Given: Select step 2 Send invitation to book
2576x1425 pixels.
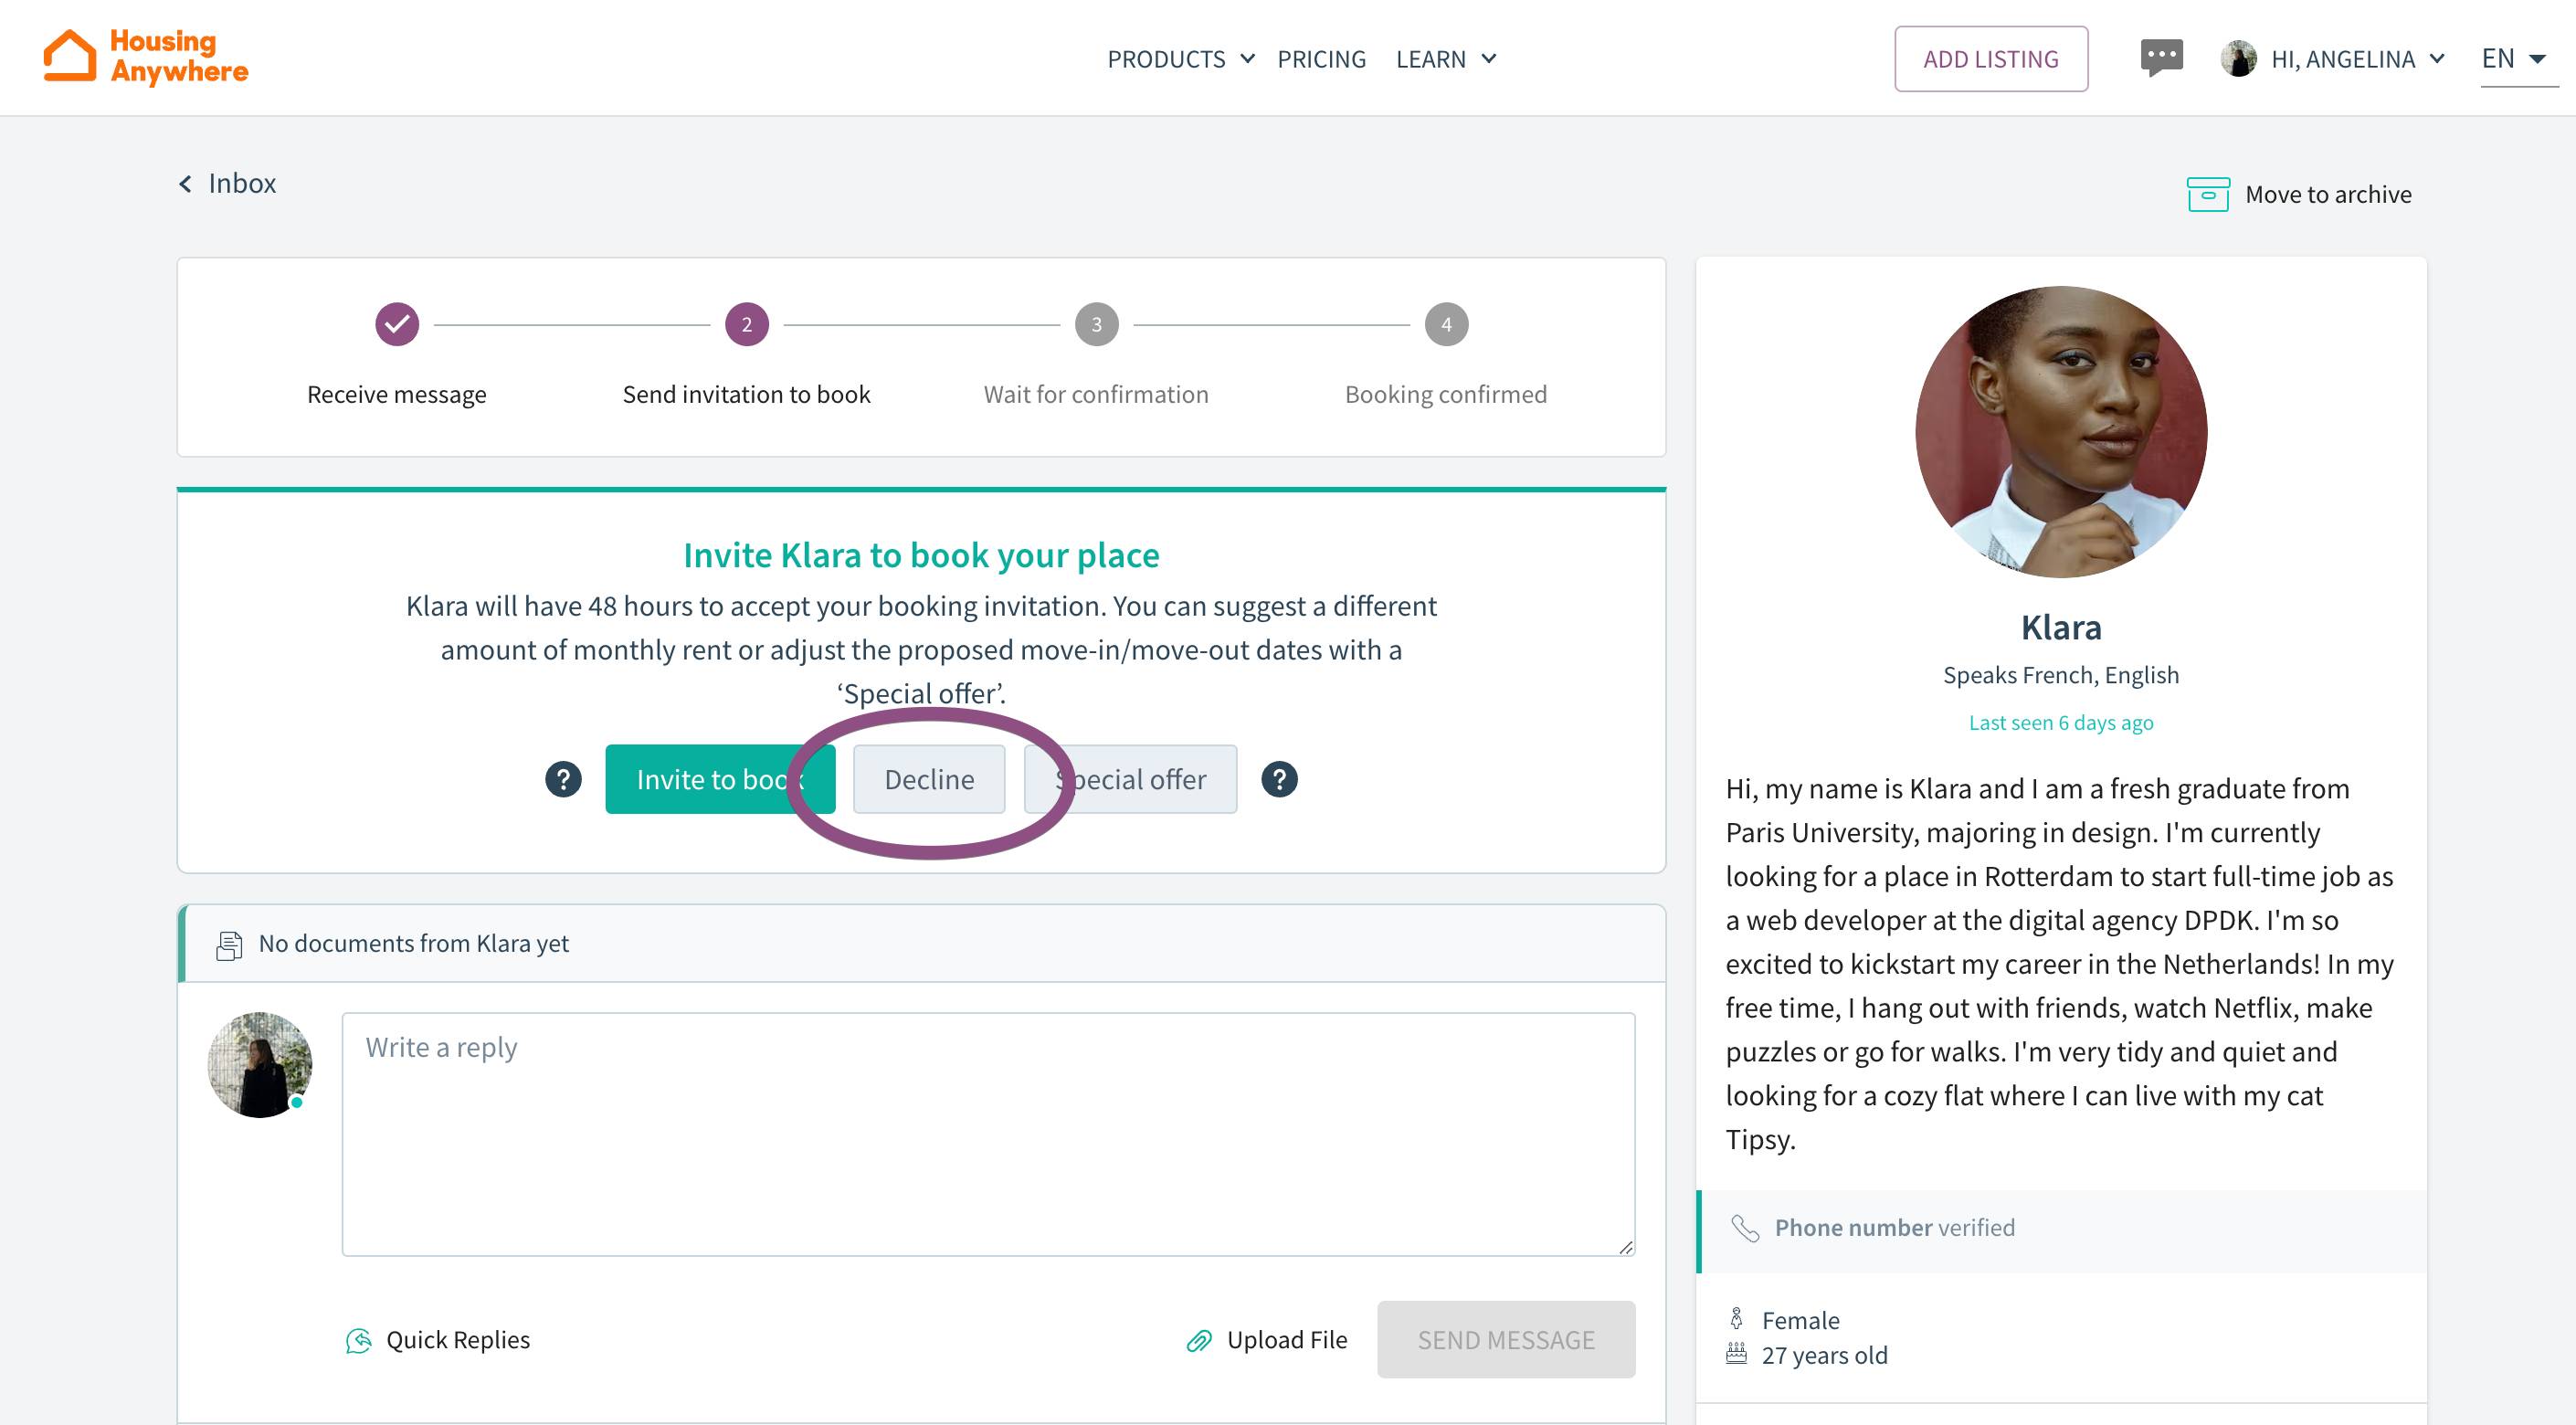Looking at the screenshot, I should [746, 324].
